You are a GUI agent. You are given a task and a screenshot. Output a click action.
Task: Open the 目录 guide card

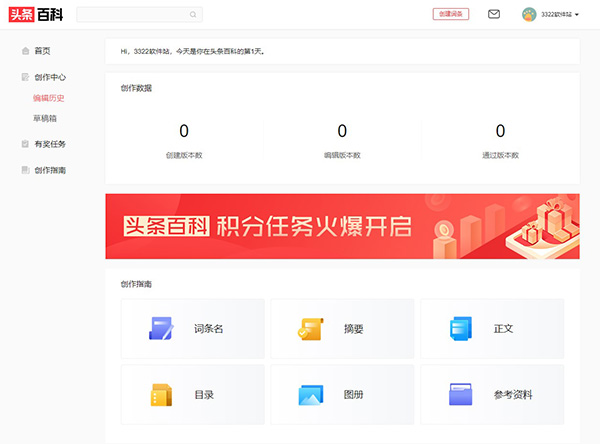point(193,395)
